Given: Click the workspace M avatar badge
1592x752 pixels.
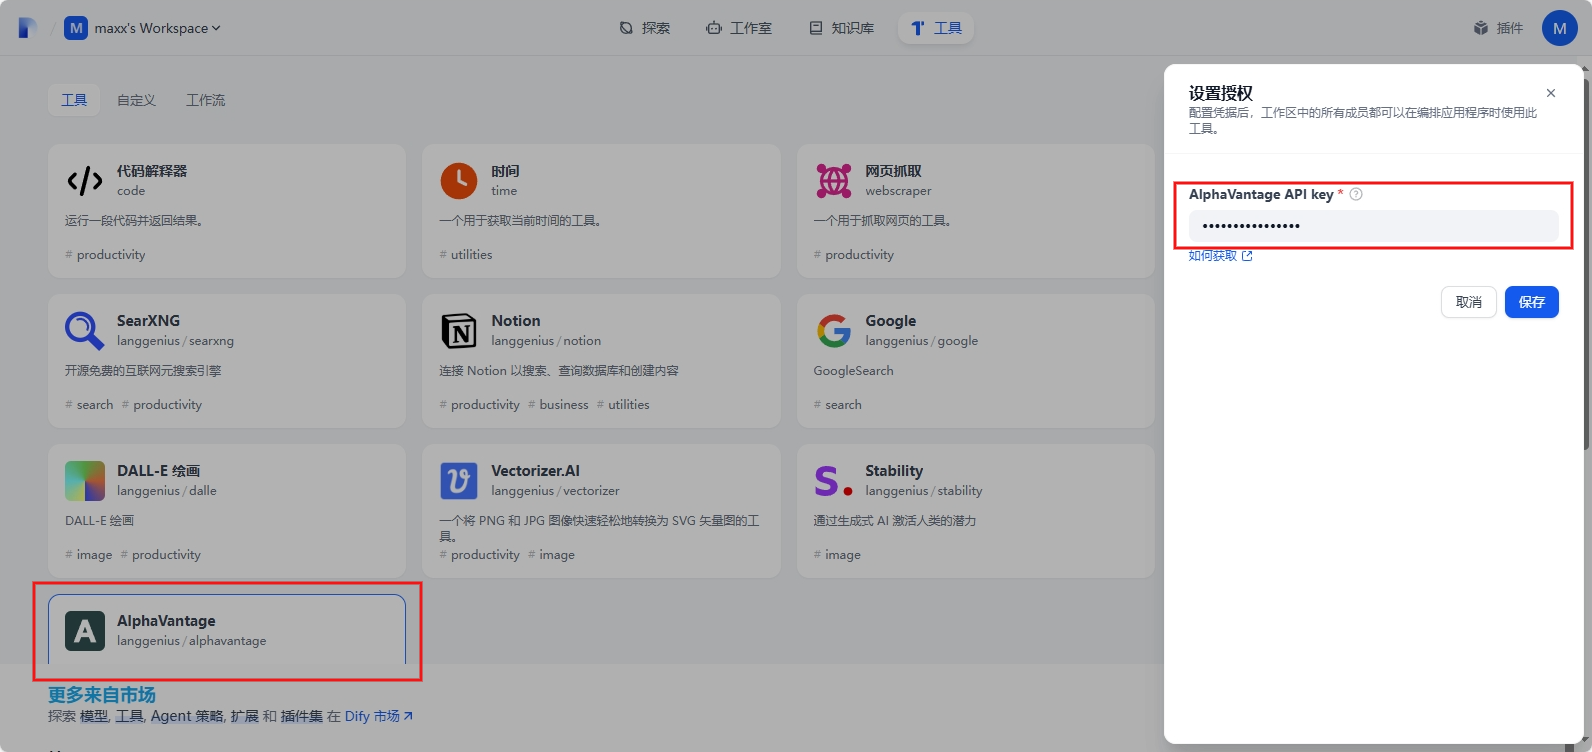Looking at the screenshot, I should tap(76, 28).
